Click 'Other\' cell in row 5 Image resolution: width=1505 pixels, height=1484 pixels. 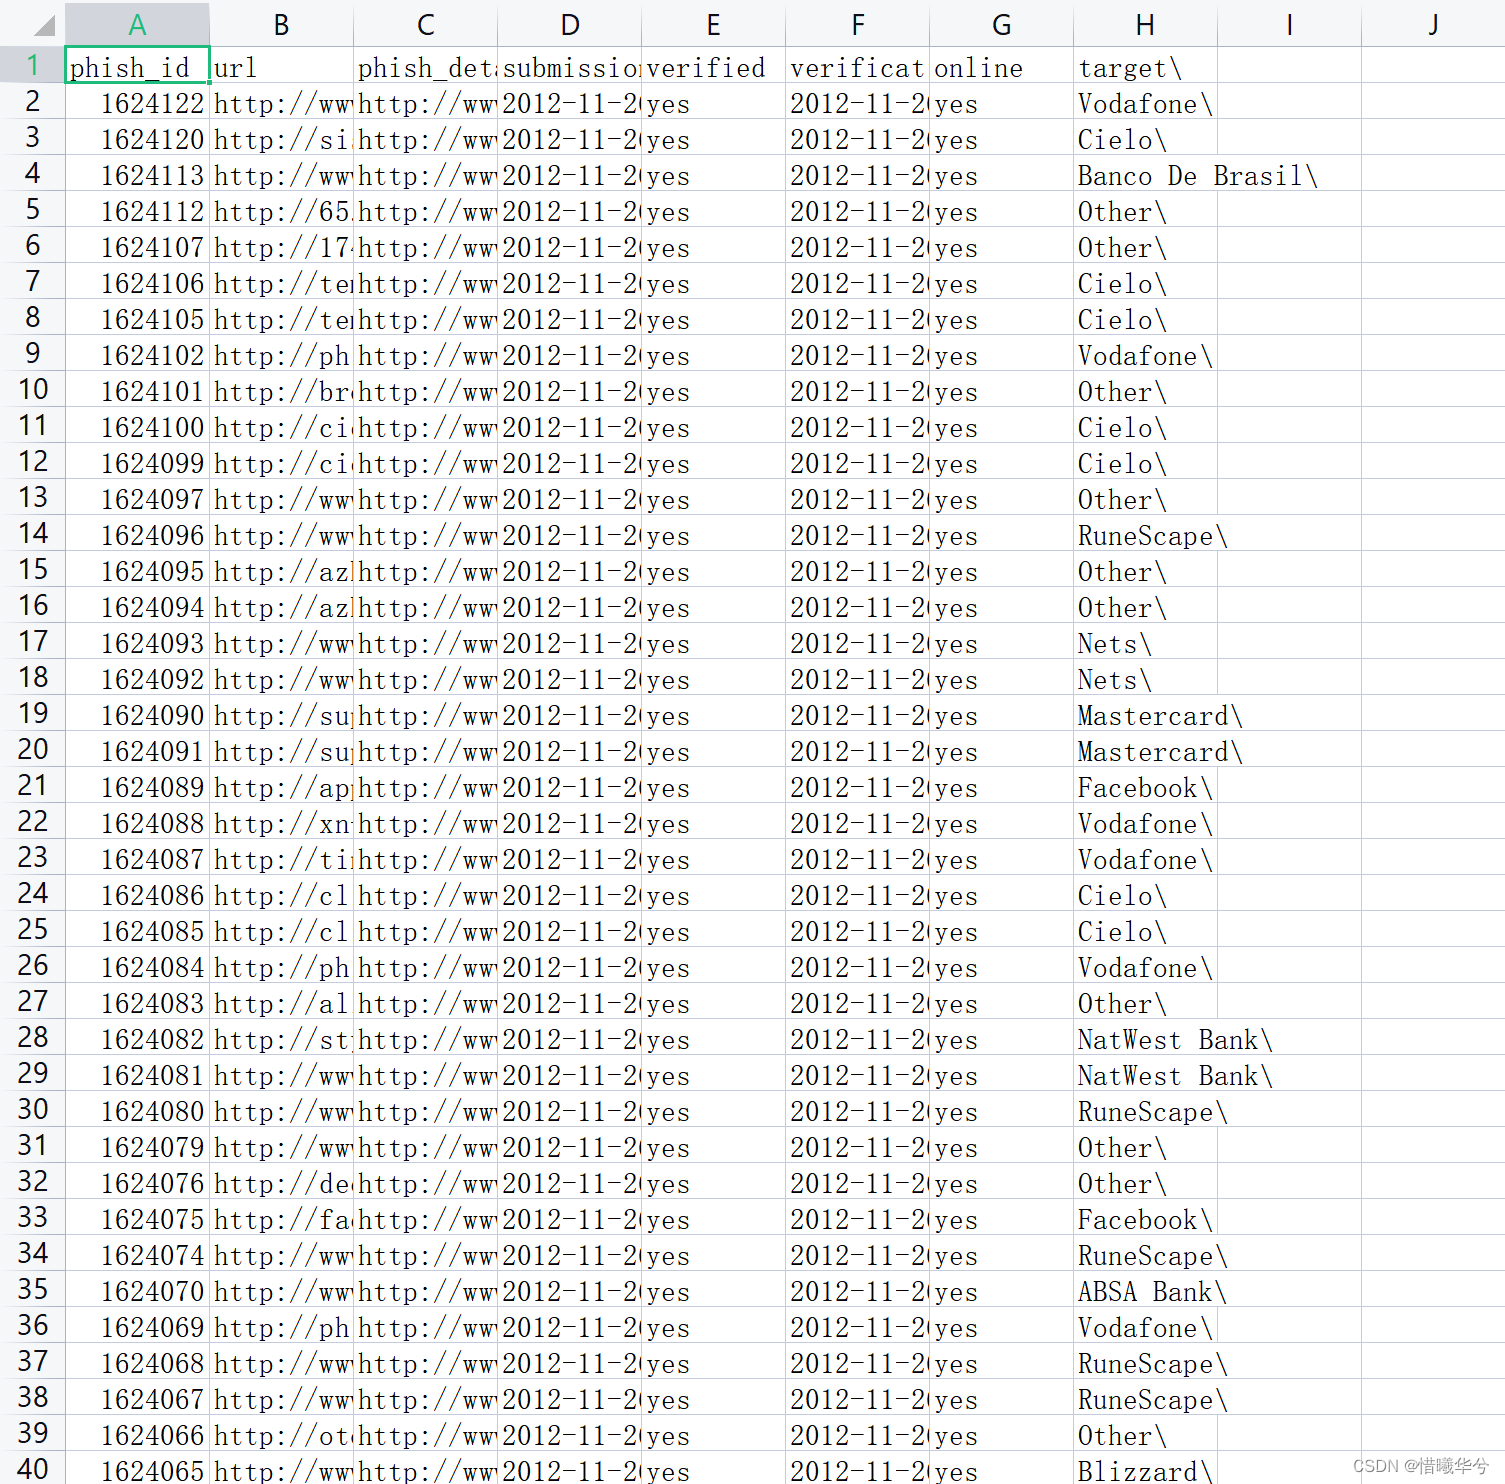(1145, 209)
